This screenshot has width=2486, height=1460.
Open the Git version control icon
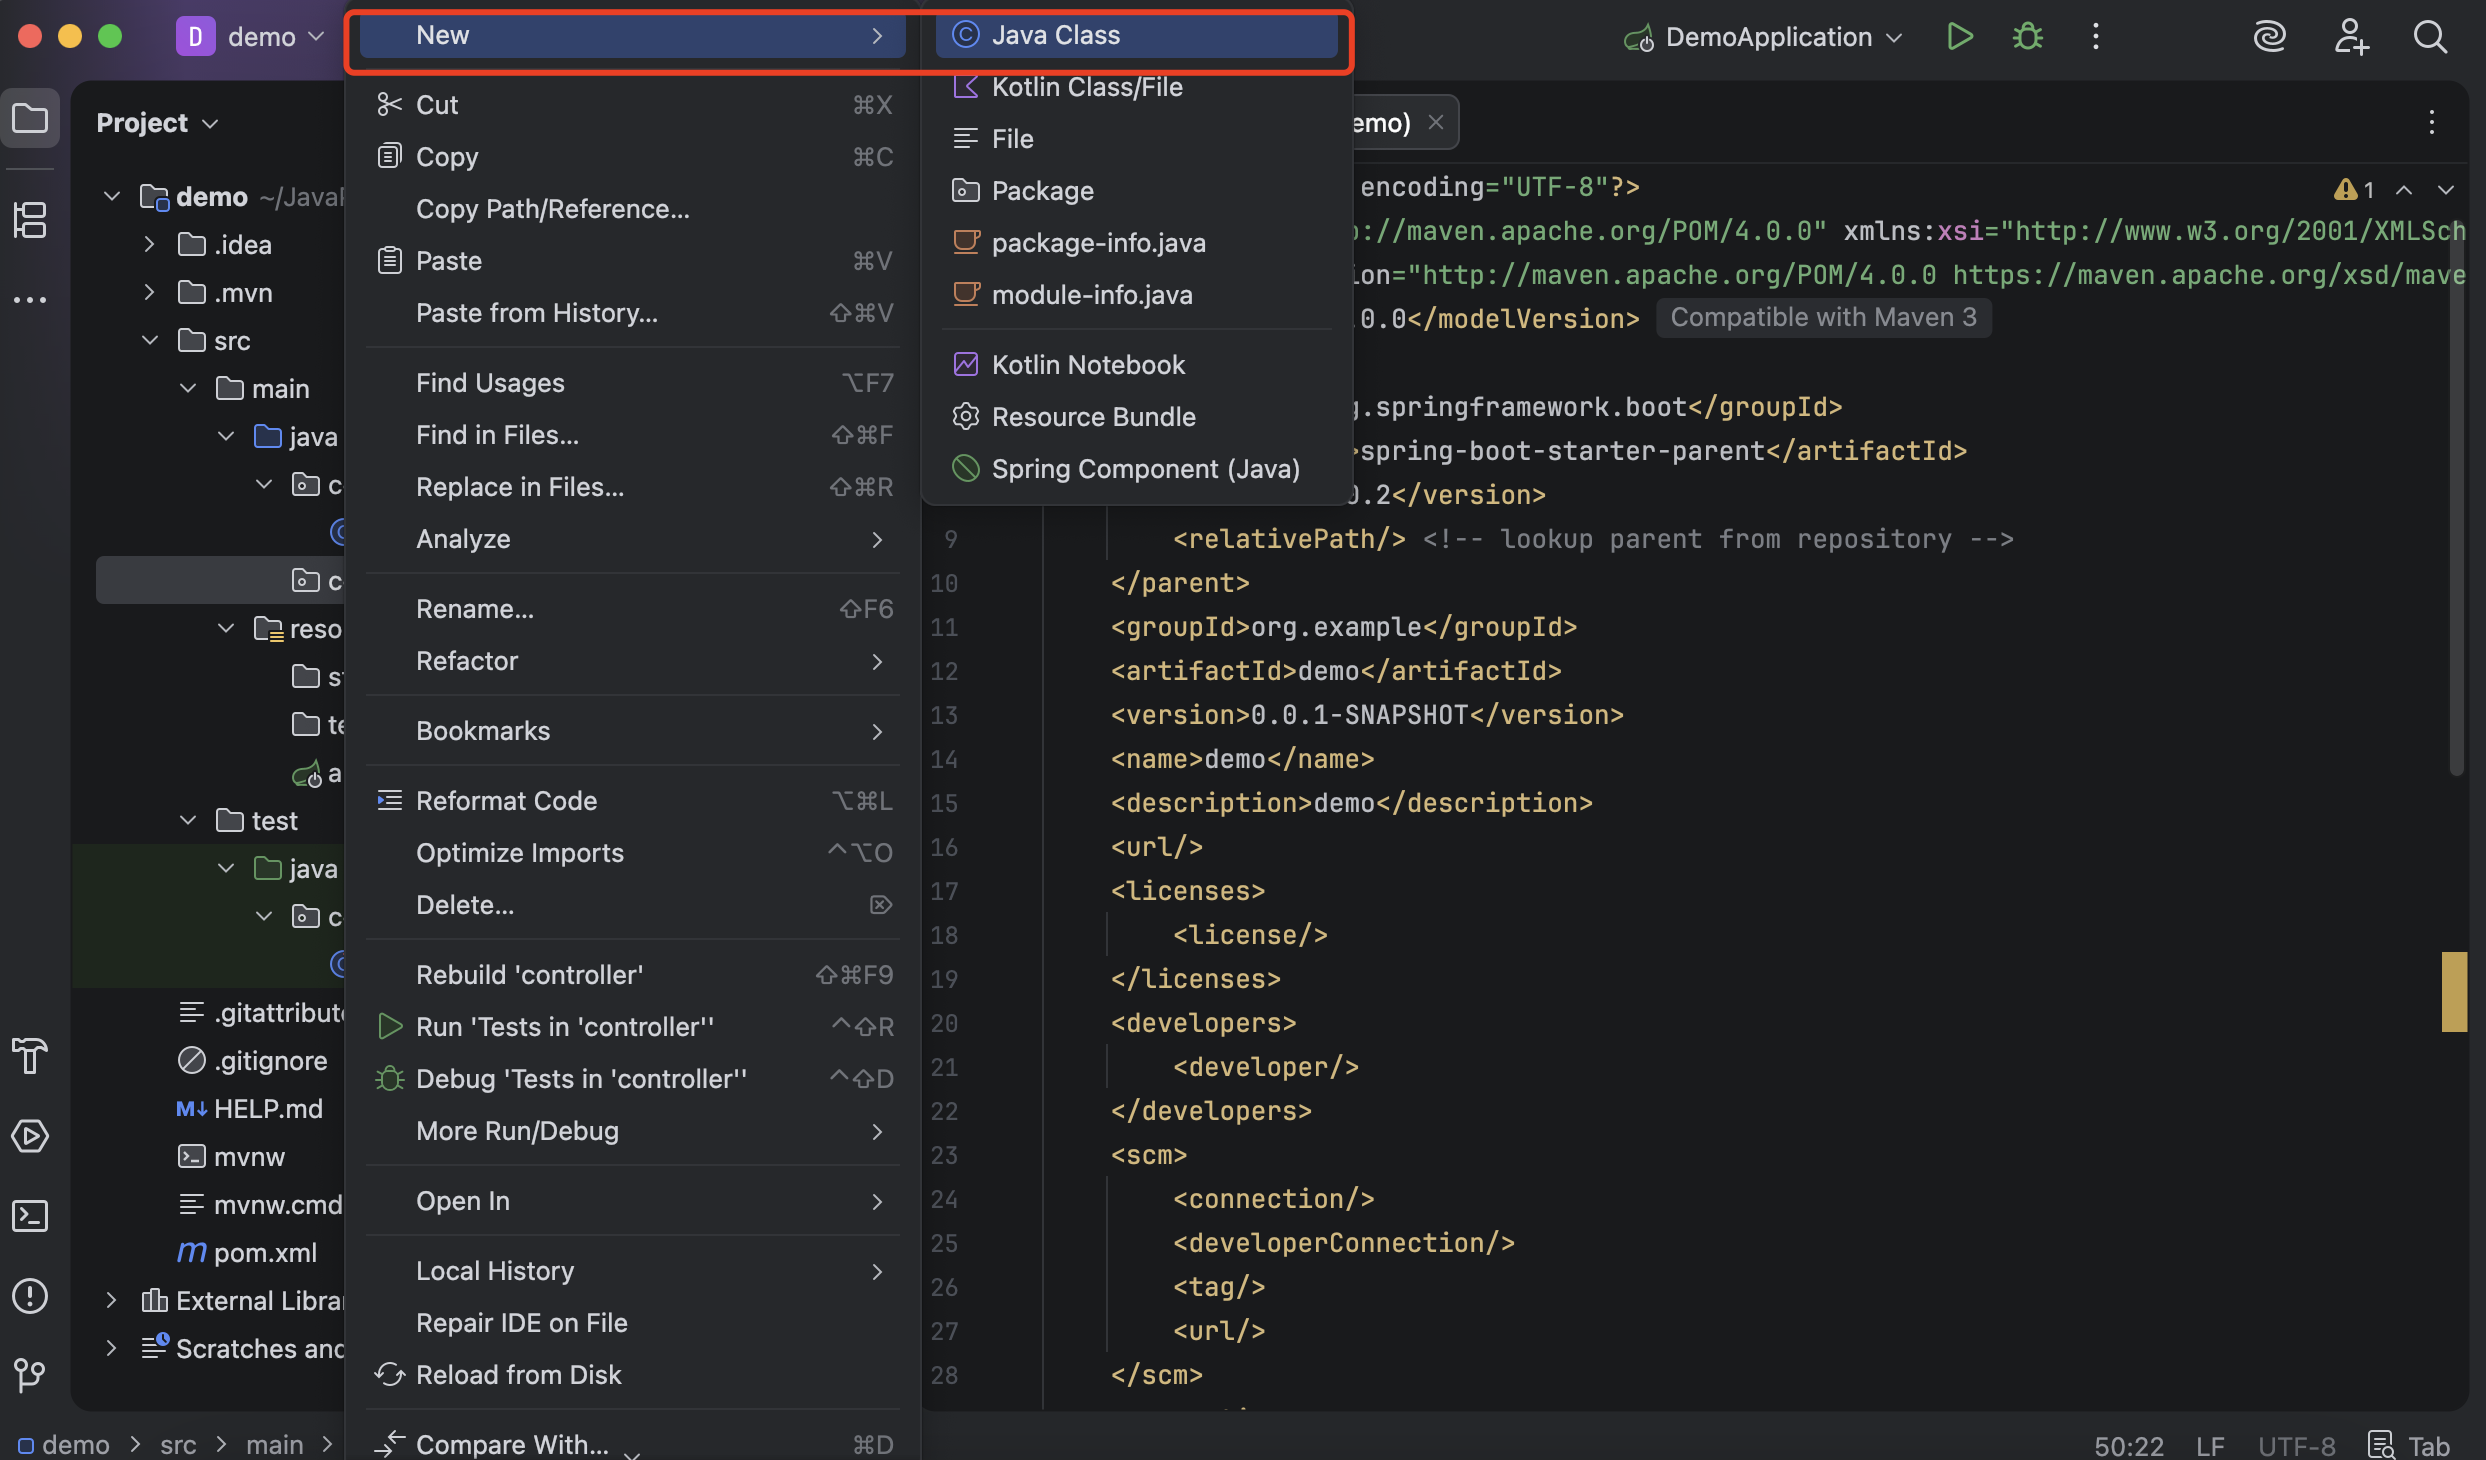pyautogui.click(x=30, y=1374)
